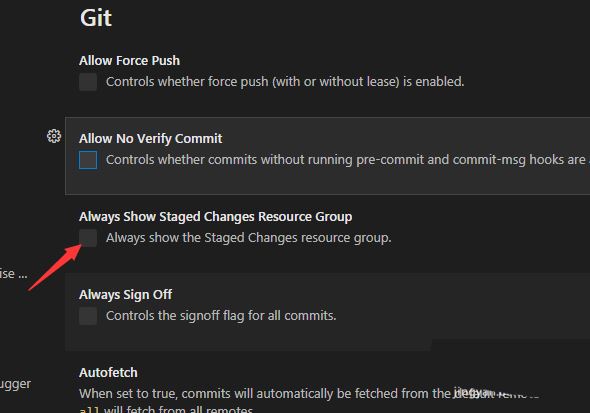Tick the Allow No Verify Commit checkbox
590x413 pixels.
pyautogui.click(x=88, y=160)
